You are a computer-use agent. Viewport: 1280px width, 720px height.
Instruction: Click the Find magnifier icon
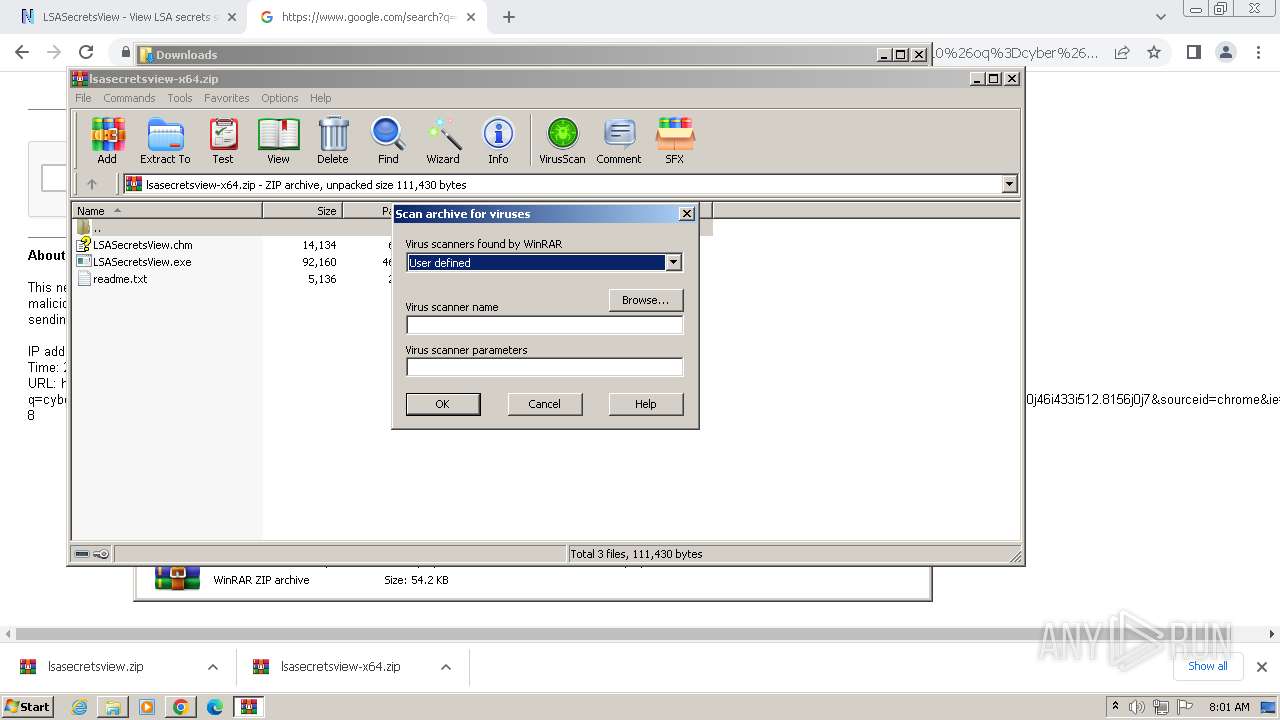coord(388,141)
